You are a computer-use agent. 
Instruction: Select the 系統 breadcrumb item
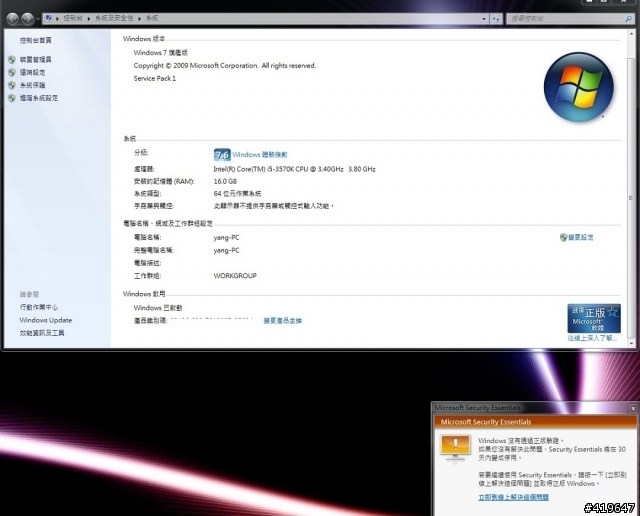click(x=152, y=18)
